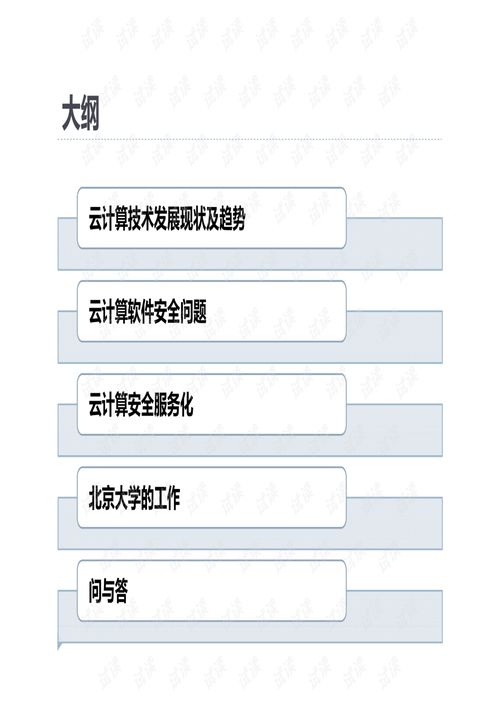Click blank area right of 趋势 in first box

[x=295, y=219]
